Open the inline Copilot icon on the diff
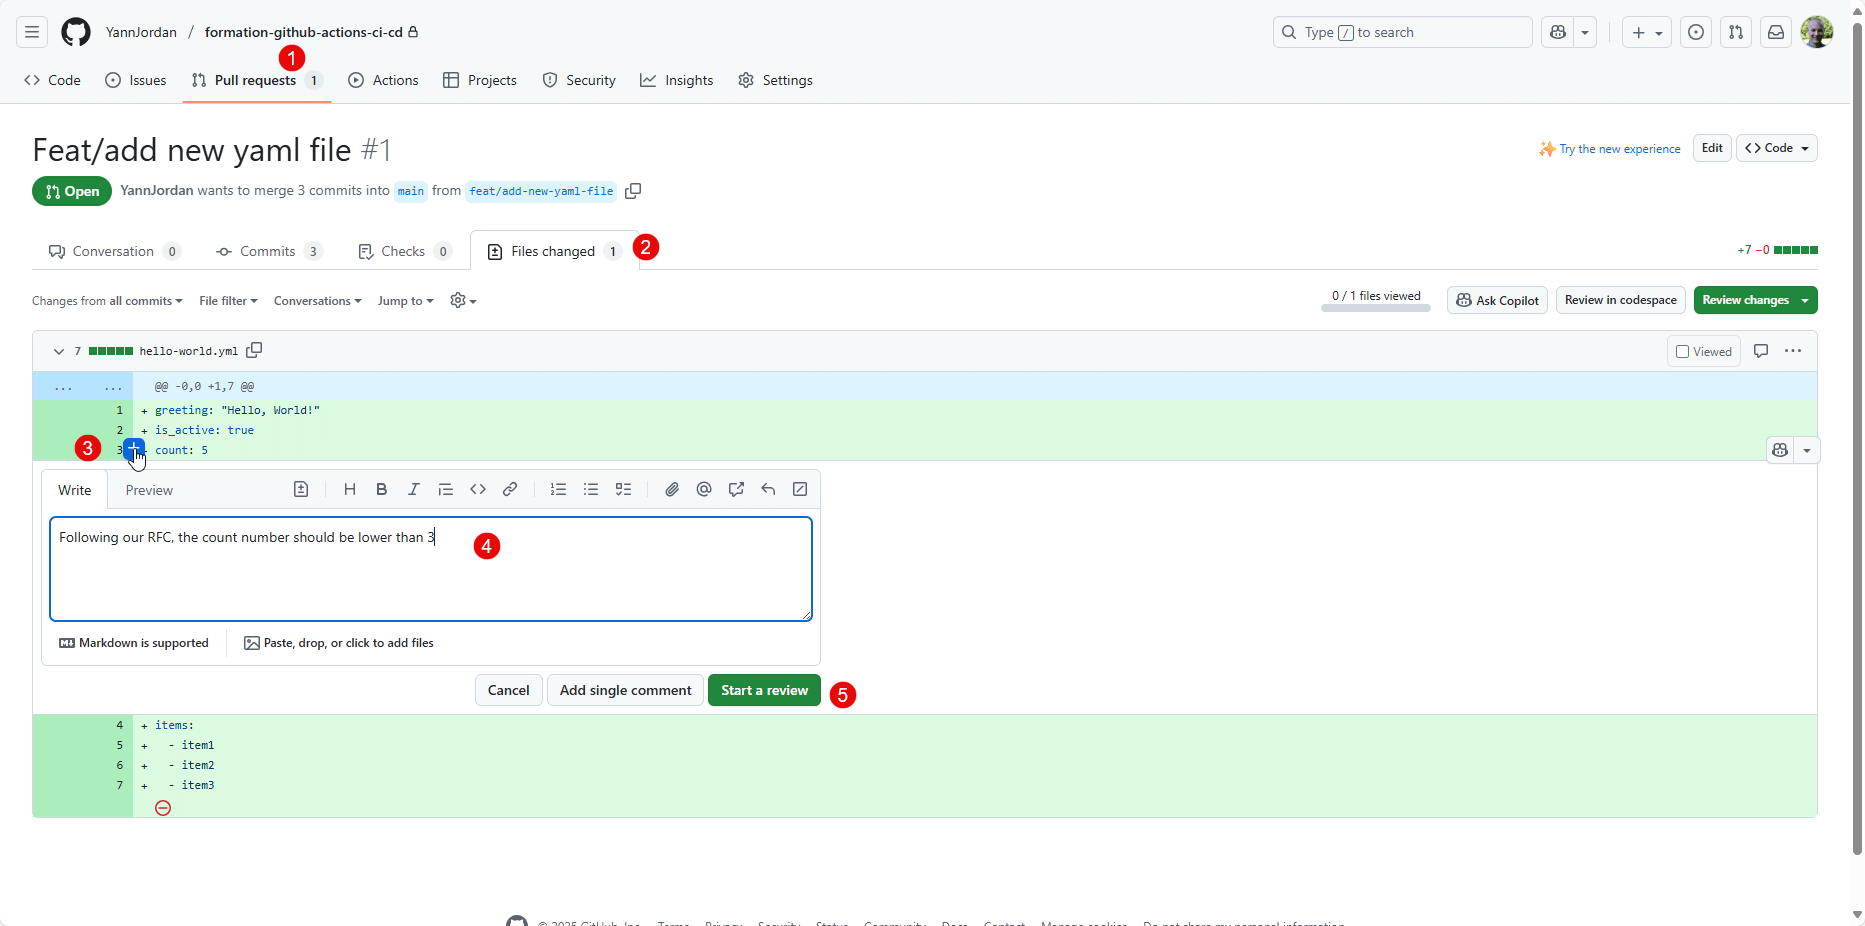 1780,450
